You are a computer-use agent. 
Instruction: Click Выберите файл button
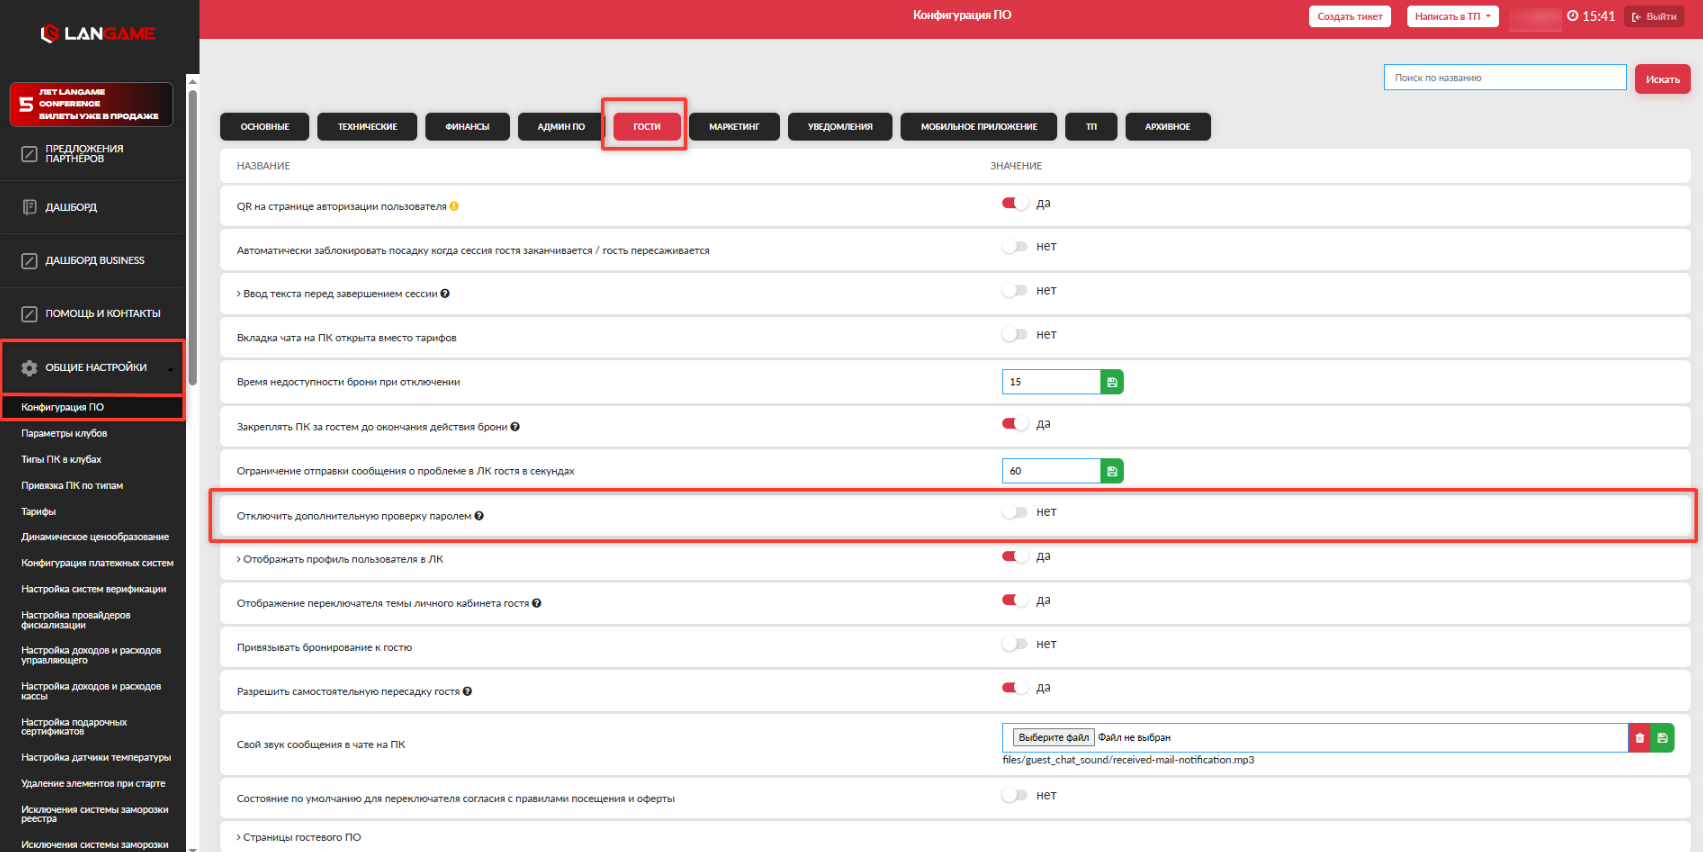pyautogui.click(x=1054, y=738)
